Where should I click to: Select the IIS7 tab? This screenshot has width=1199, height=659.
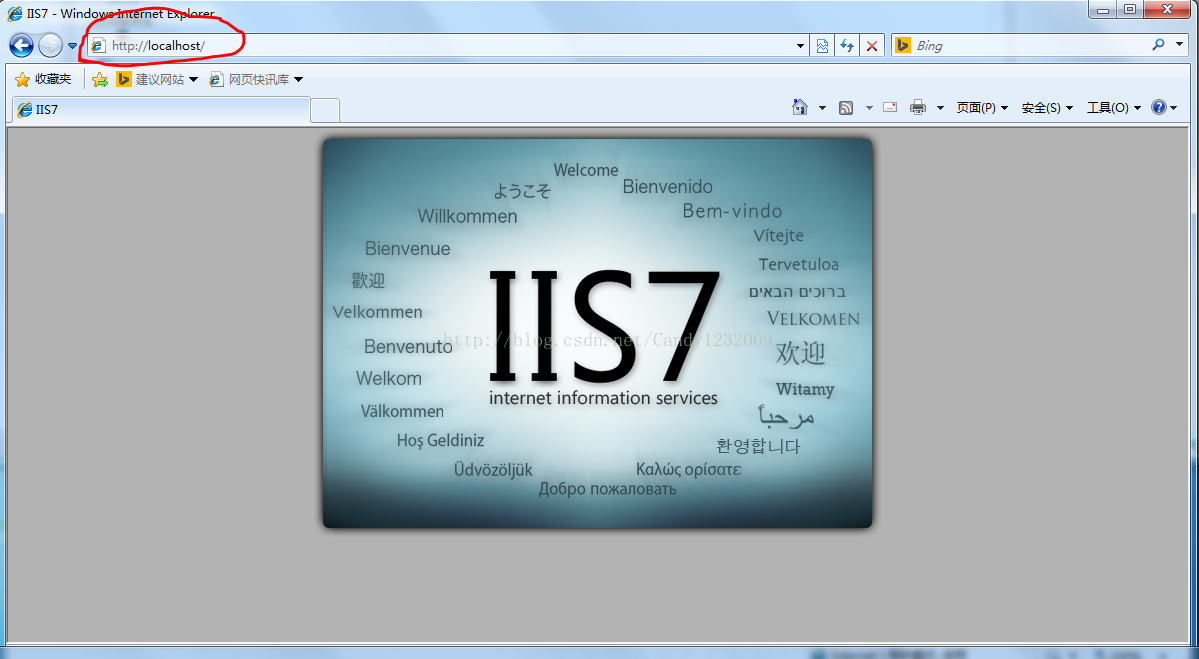point(161,109)
